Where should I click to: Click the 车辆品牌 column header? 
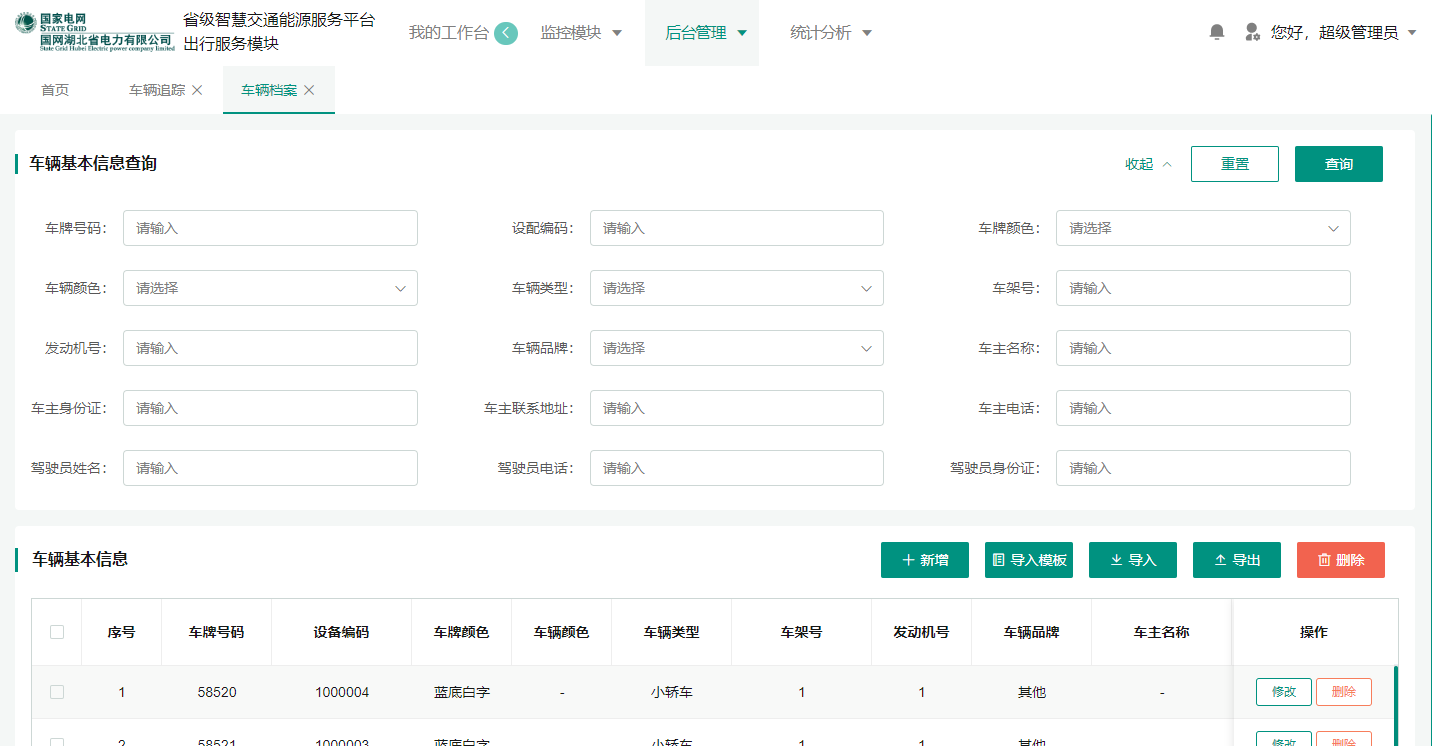click(x=1031, y=632)
